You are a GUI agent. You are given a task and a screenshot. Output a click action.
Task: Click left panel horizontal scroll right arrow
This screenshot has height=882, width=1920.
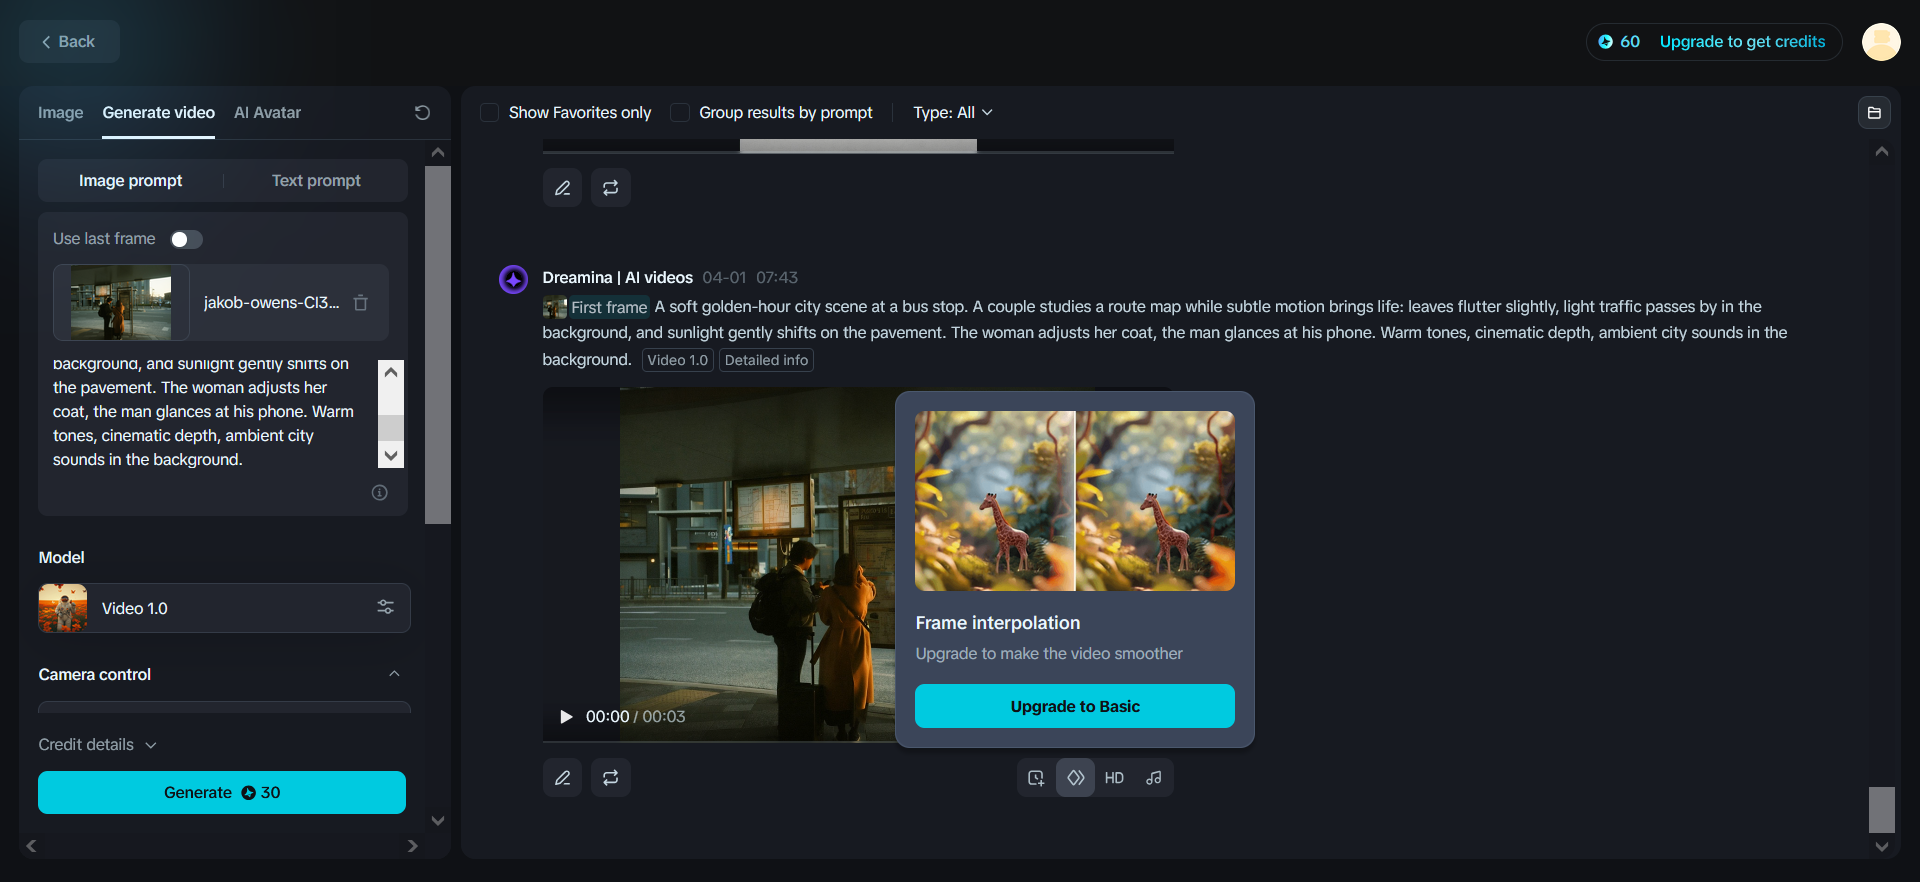coord(412,846)
